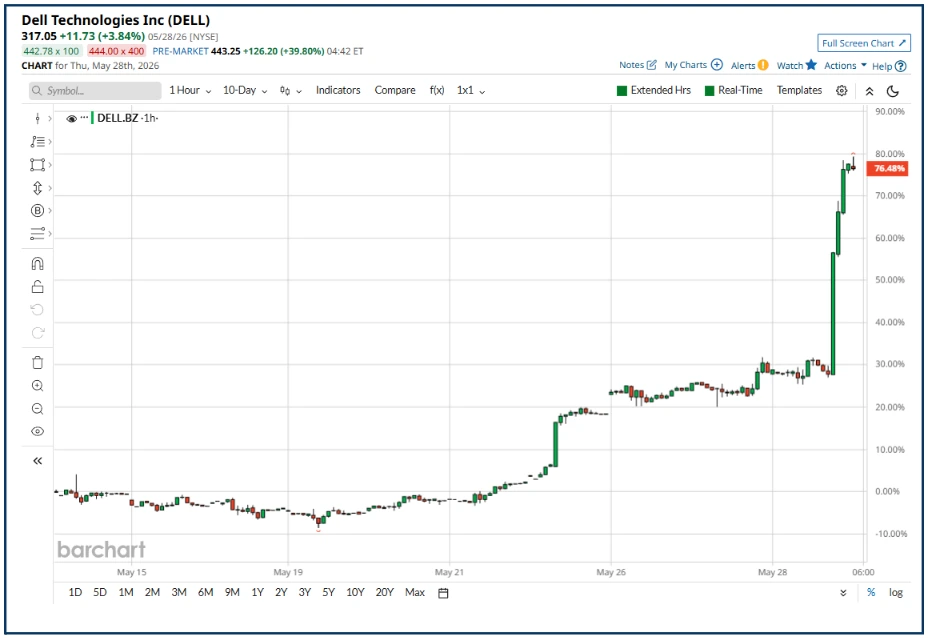Select the 3M range
Image resolution: width=928 pixels, height=638 pixels.
[x=179, y=592]
